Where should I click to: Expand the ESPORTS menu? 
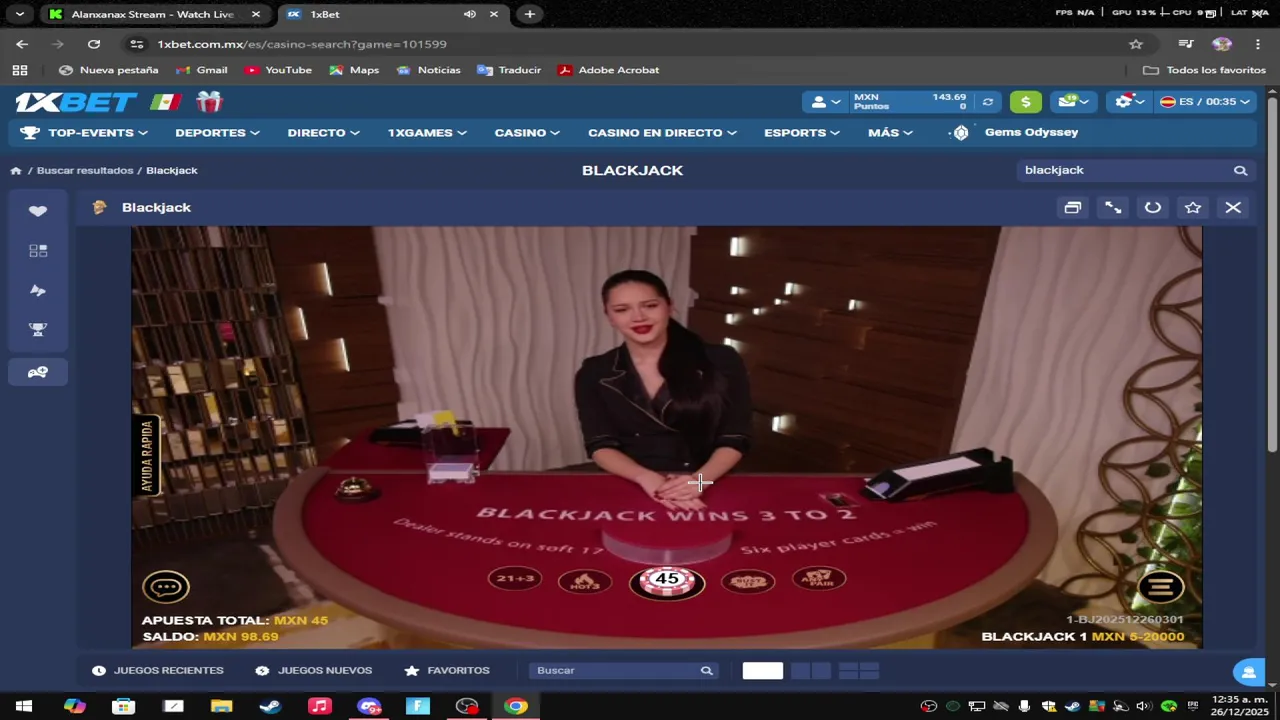pyautogui.click(x=802, y=133)
